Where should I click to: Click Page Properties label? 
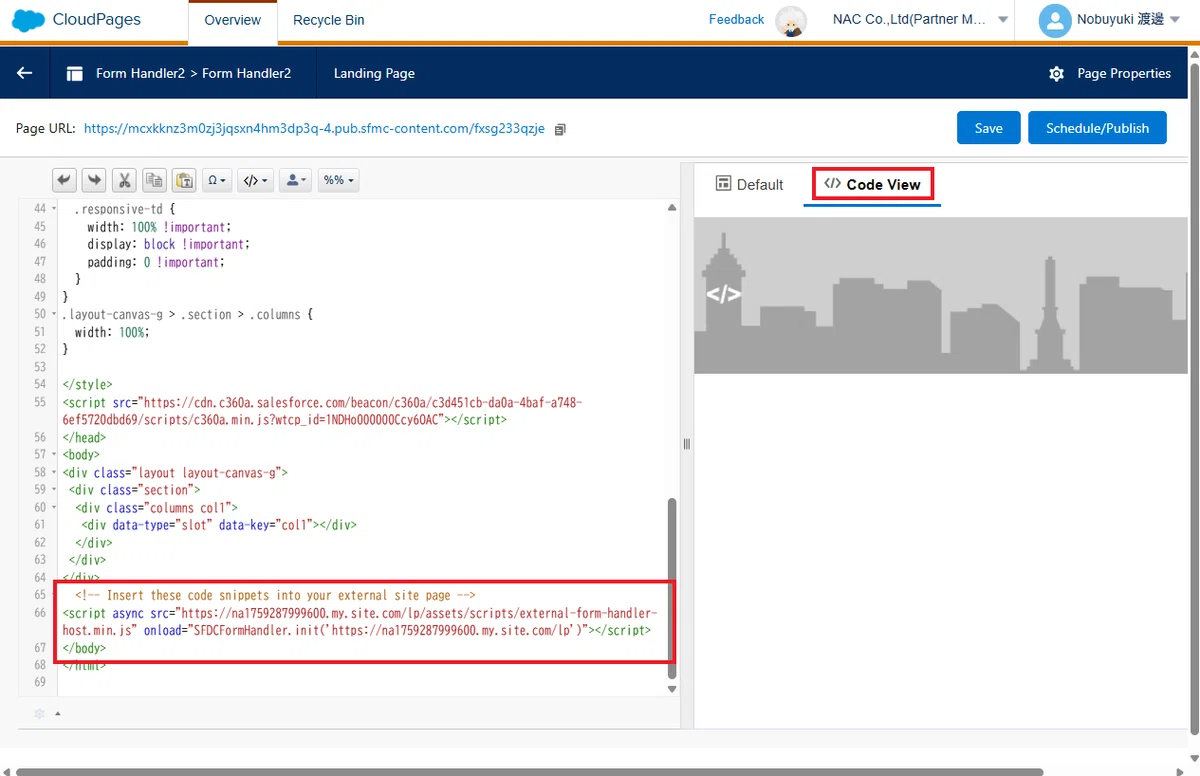pyautogui.click(x=1123, y=74)
